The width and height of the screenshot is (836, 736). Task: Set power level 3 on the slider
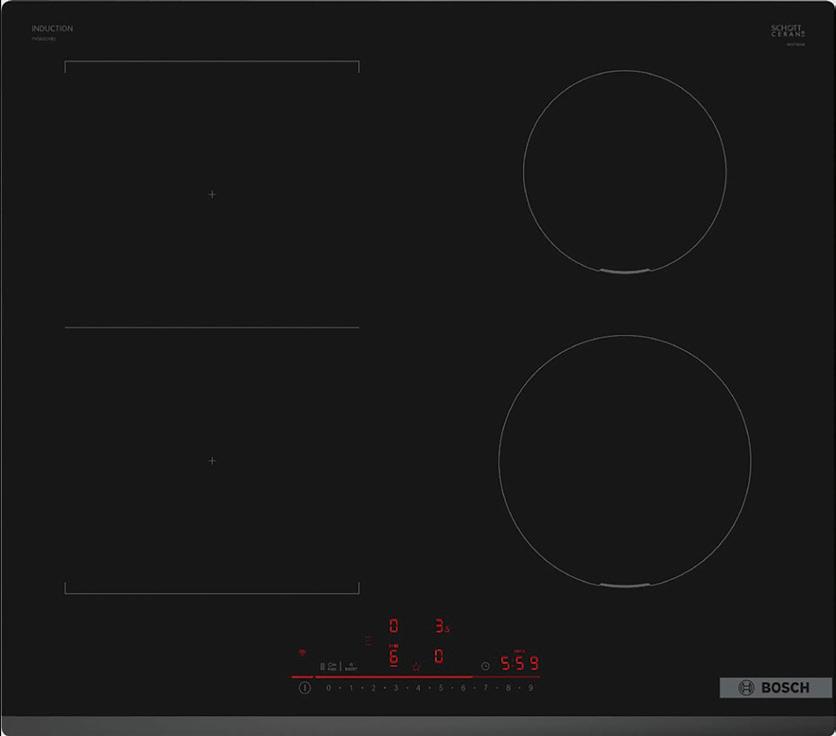[396, 688]
